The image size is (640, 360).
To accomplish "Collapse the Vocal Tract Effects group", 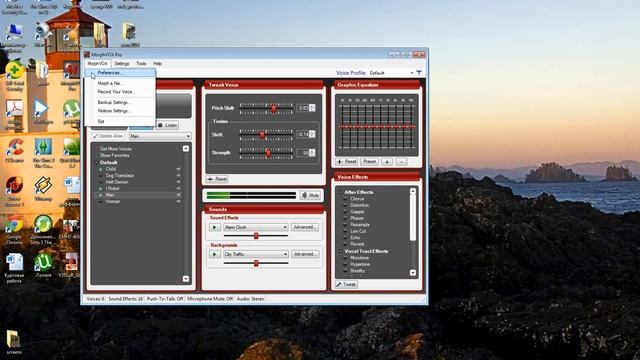I will [x=341, y=251].
